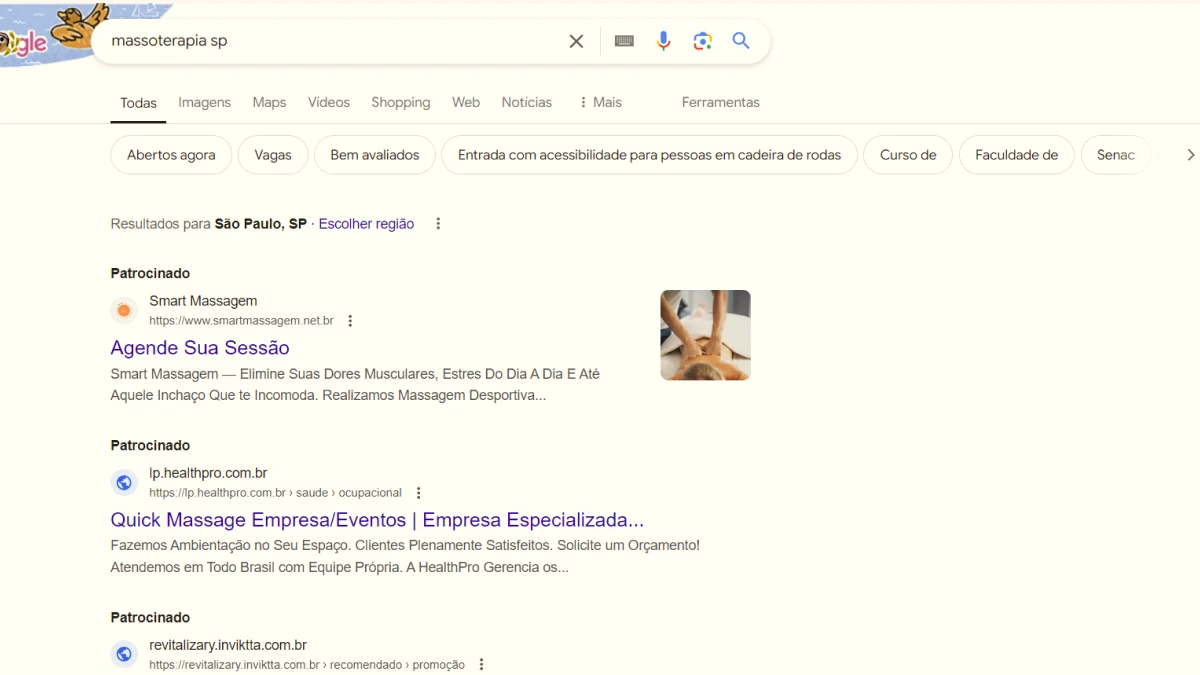The height and width of the screenshot is (675, 1200).
Task: Switch to the Web tab
Action: coord(466,102)
